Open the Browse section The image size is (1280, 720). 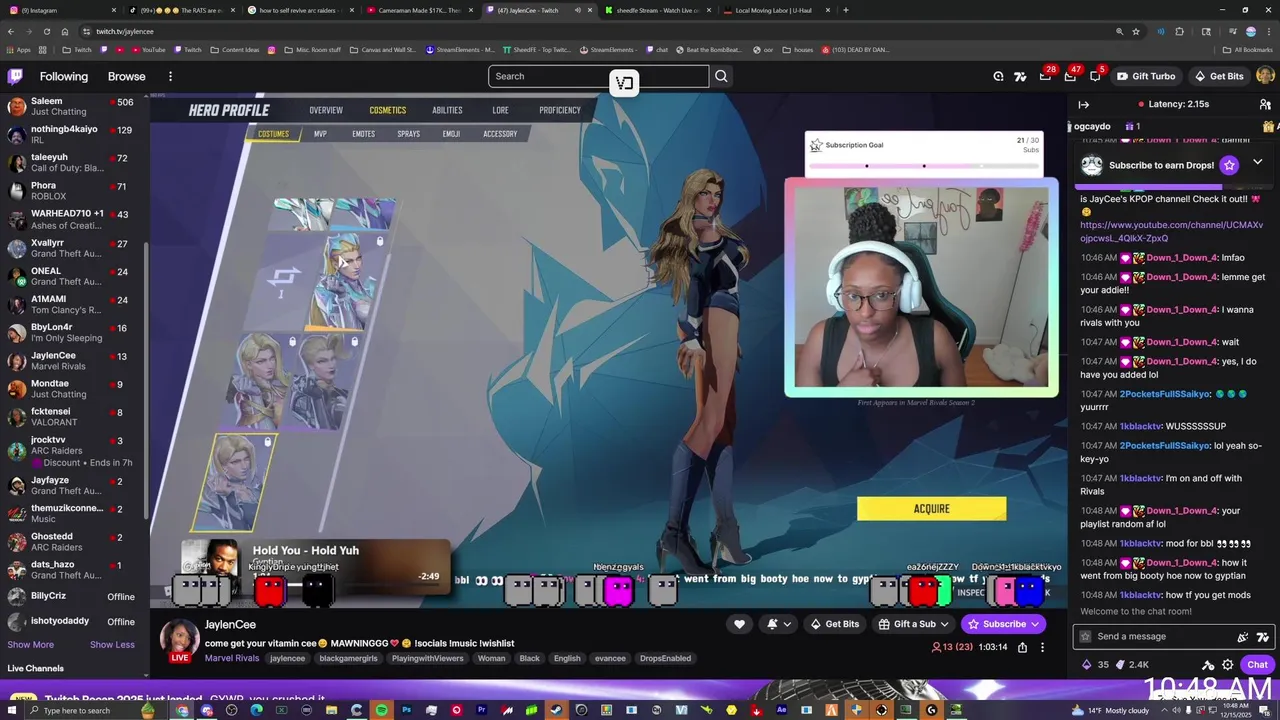pos(126,76)
